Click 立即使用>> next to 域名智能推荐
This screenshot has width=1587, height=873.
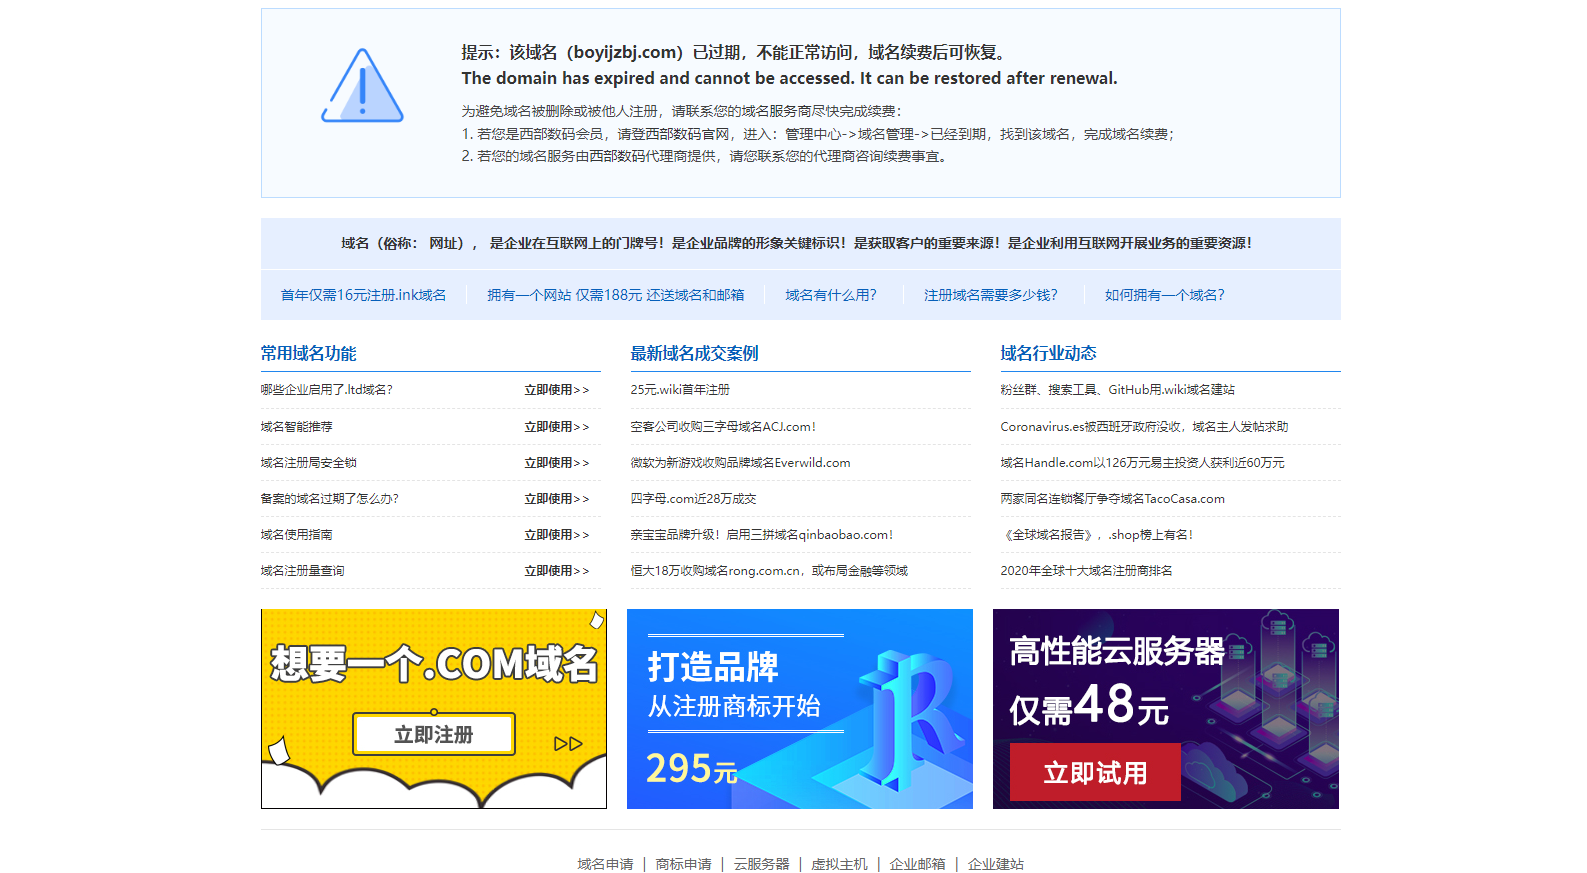click(x=556, y=427)
